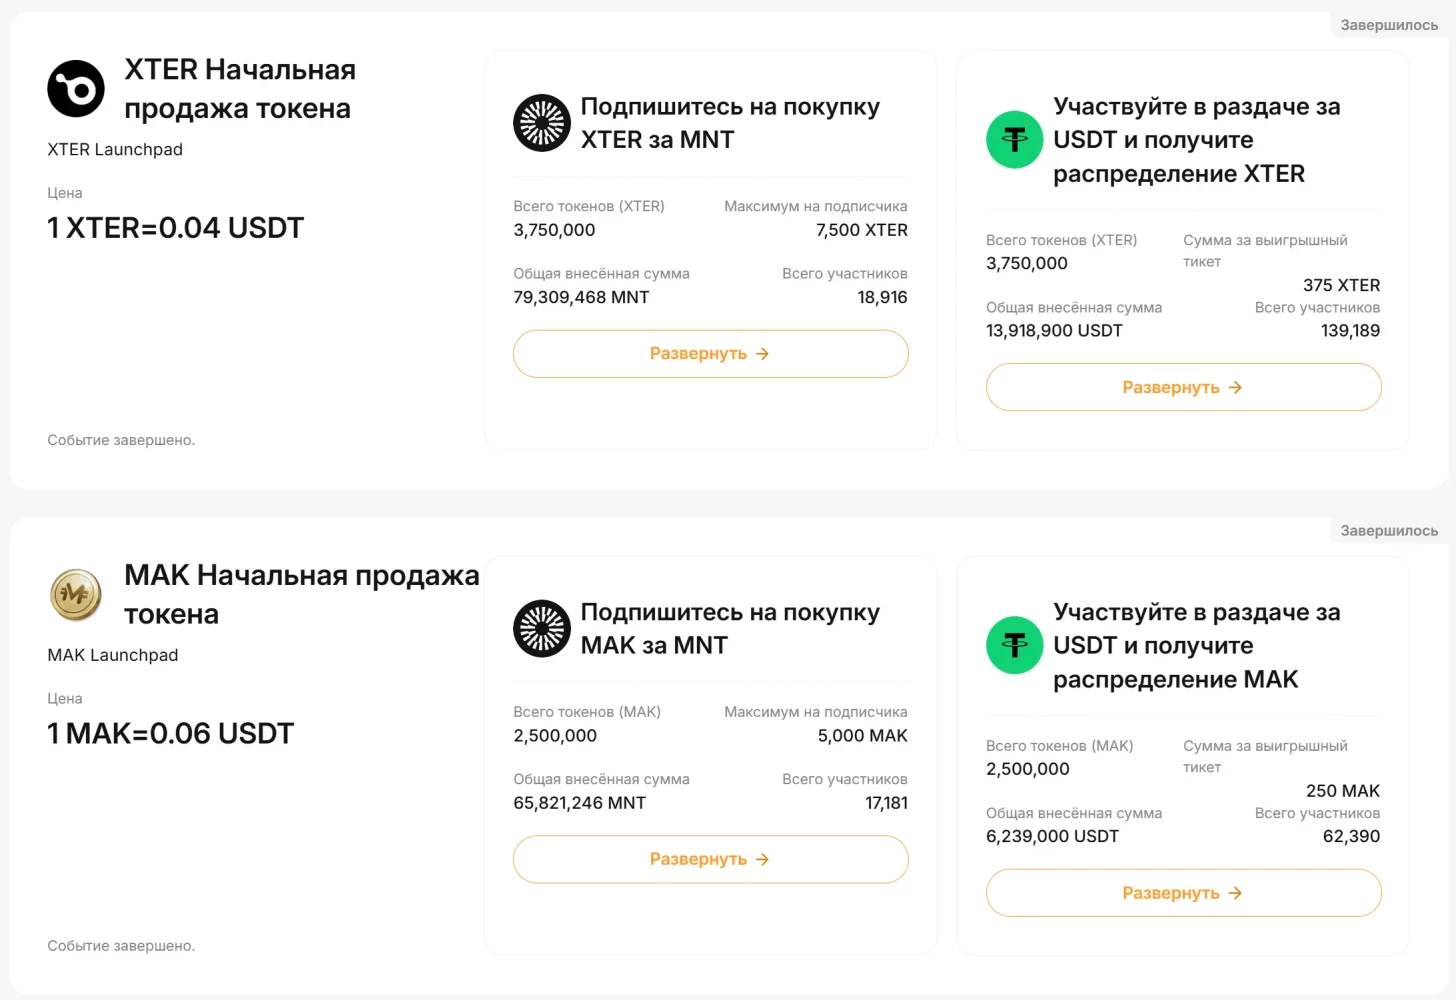Expand the MAK for MNT subscription details
Viewport: 1456px width, 1000px height.
tap(710, 859)
